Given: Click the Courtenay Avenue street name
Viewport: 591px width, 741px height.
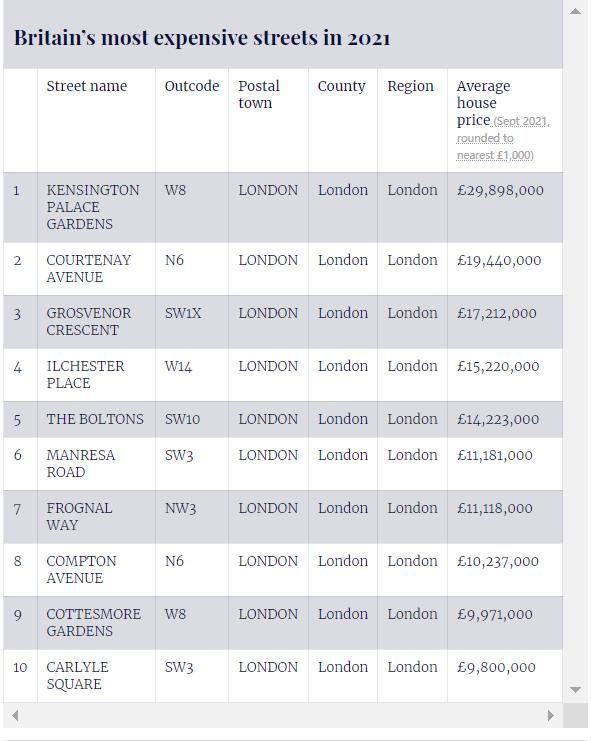Looking at the screenshot, I should [89, 268].
